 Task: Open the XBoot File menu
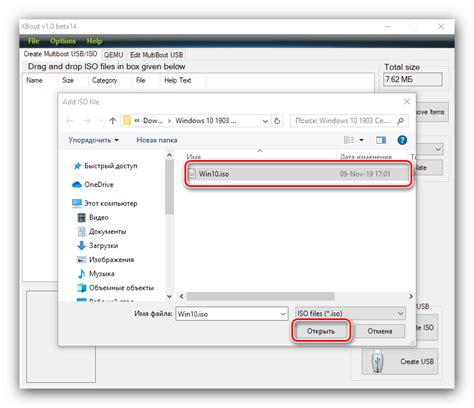tap(33, 41)
